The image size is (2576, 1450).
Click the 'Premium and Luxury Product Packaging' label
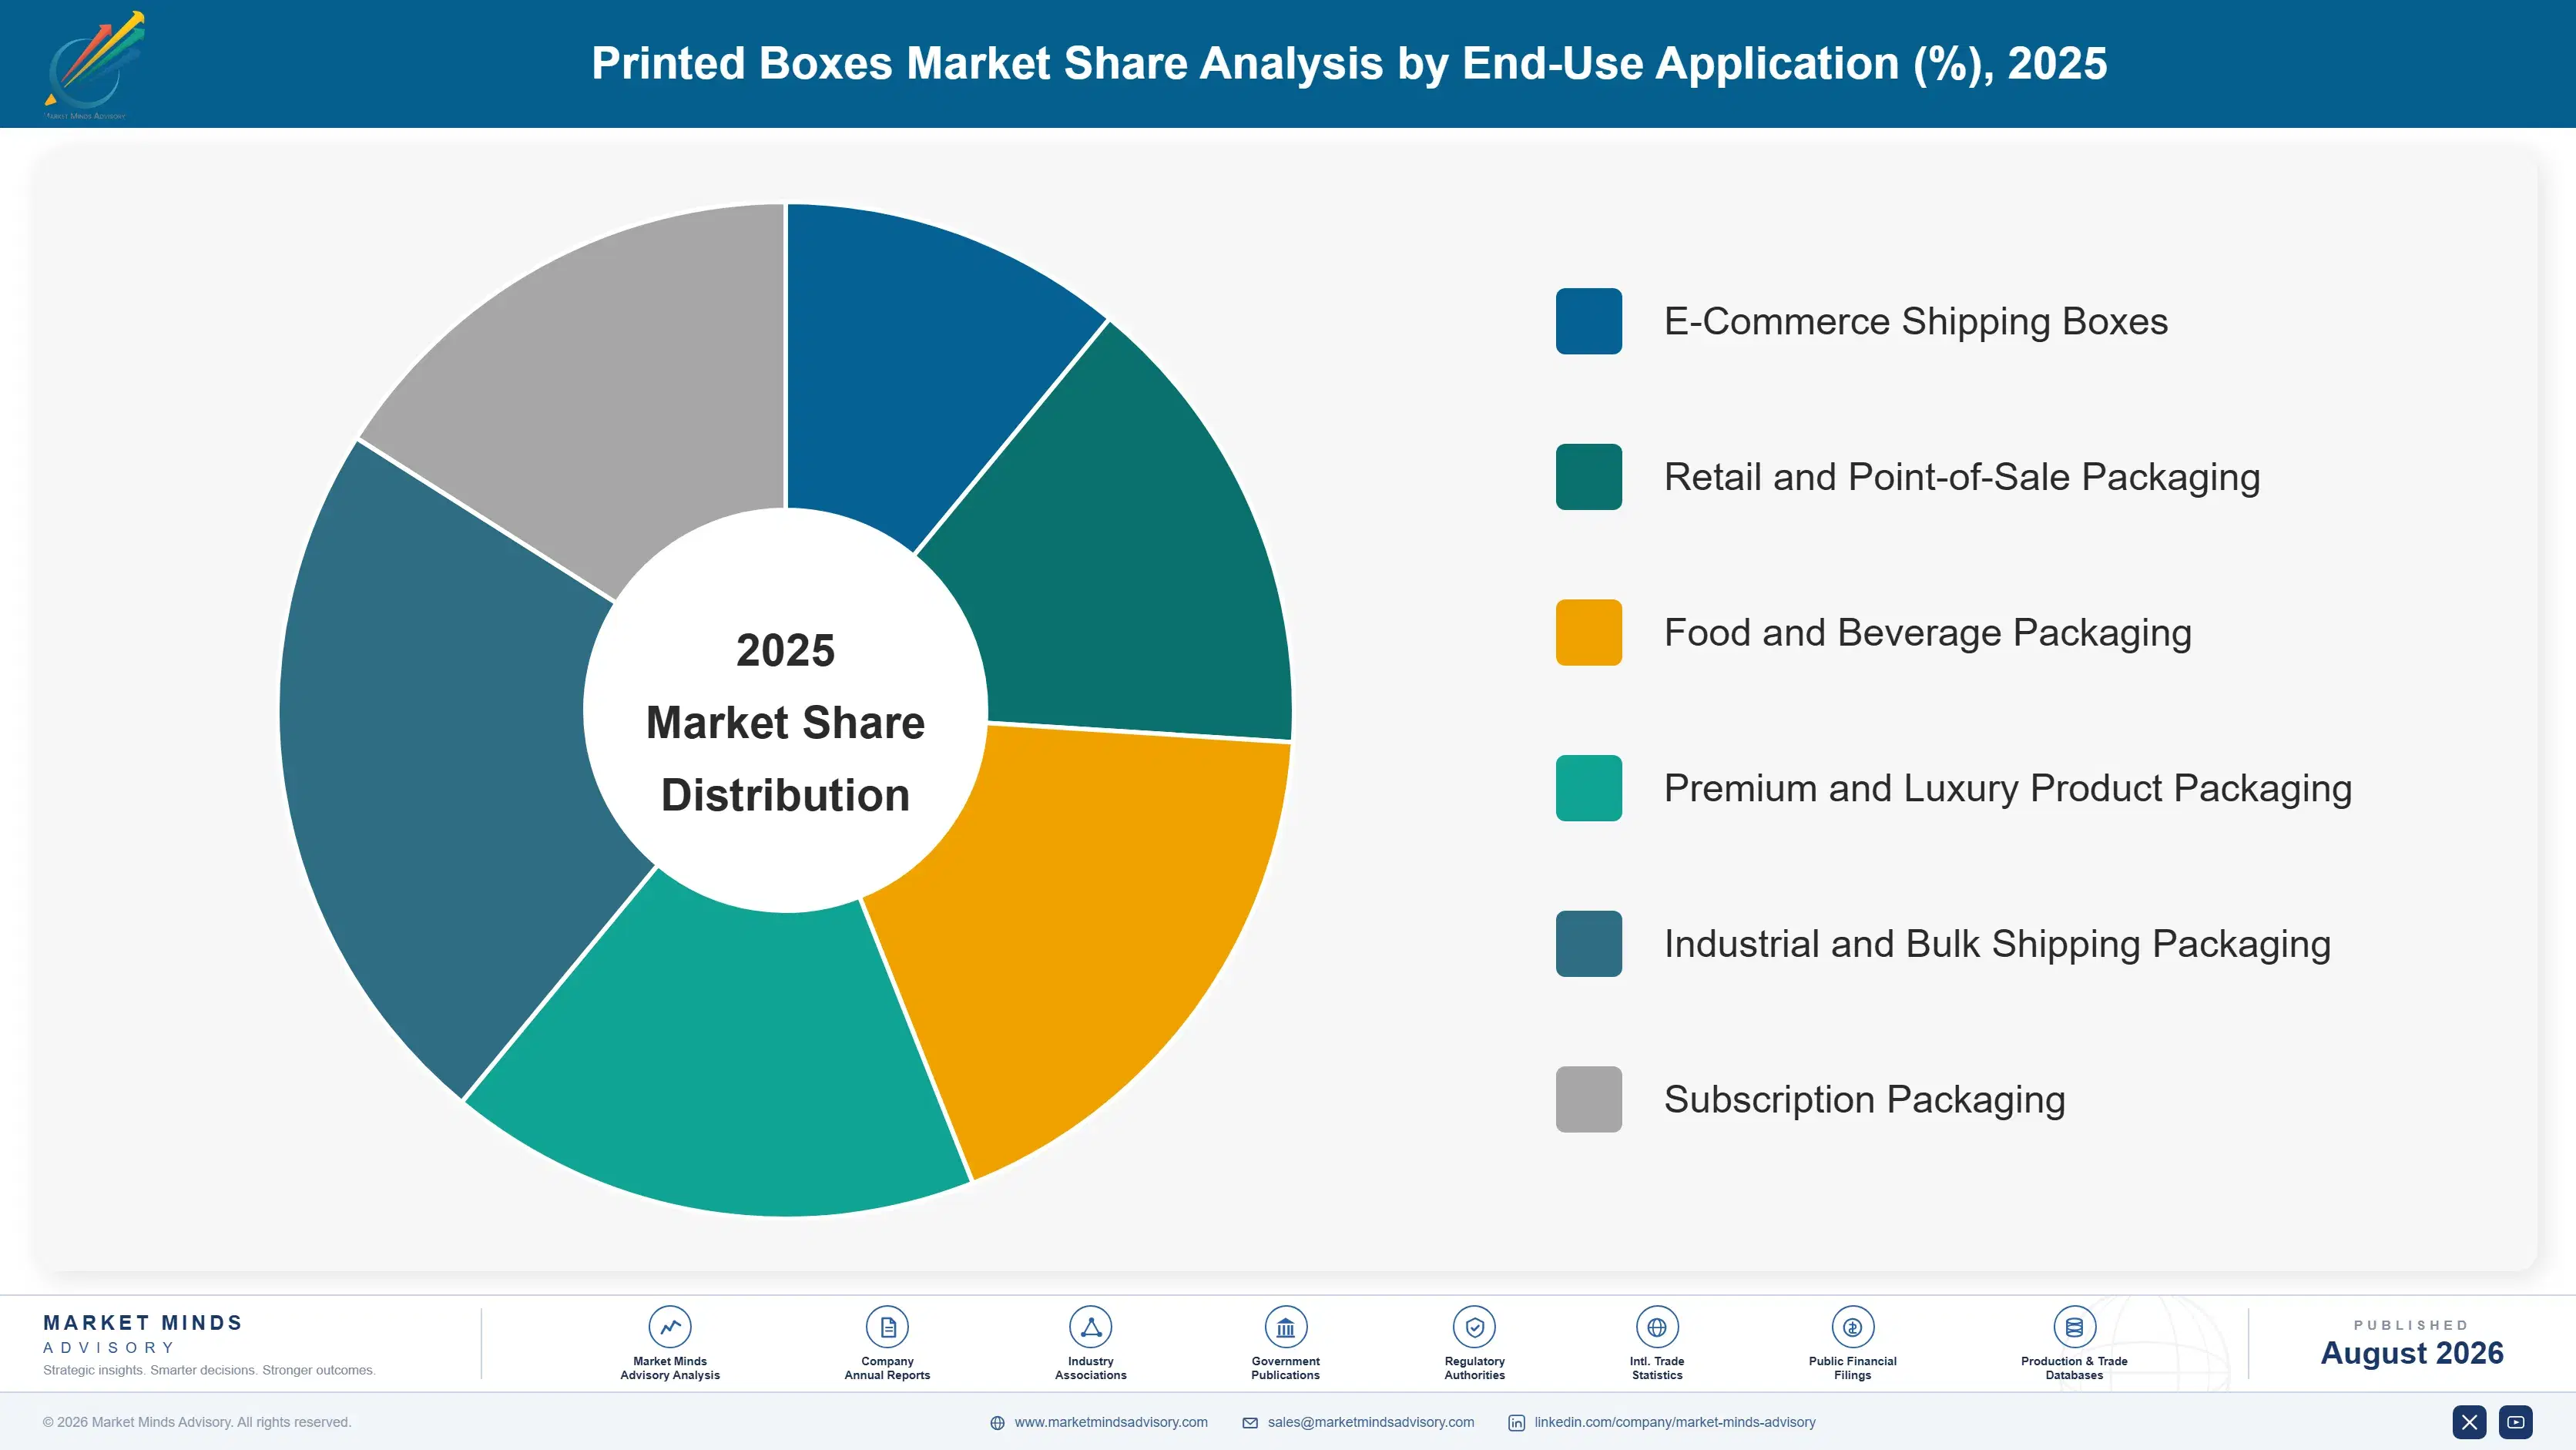(x=2008, y=788)
